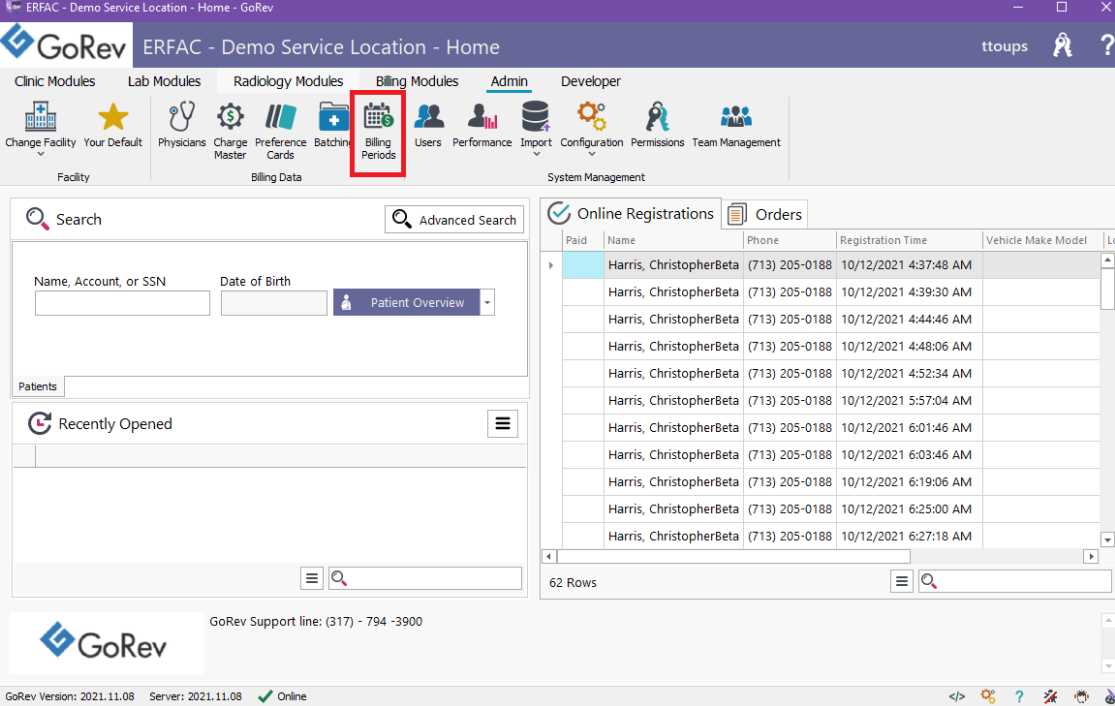Click the Import database icon

click(535, 116)
